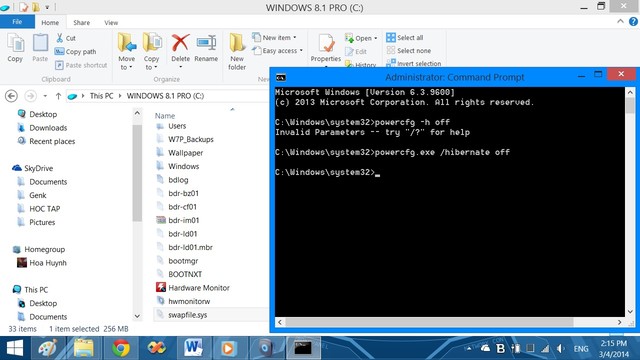The width and height of the screenshot is (640, 360).
Task: Open Windows Start button
Action: (x=15, y=348)
